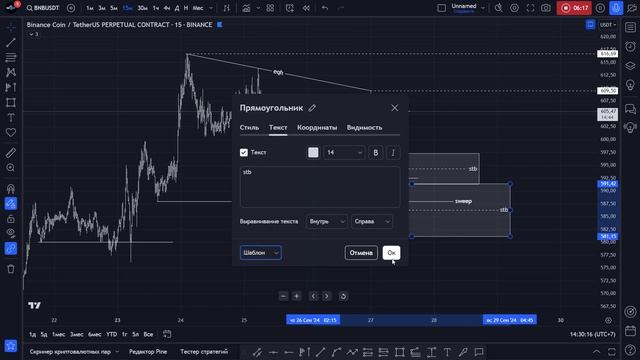Screen dimensions: 640x360
Task: Add symbol to compare with plus icon
Action: pos(71,8)
